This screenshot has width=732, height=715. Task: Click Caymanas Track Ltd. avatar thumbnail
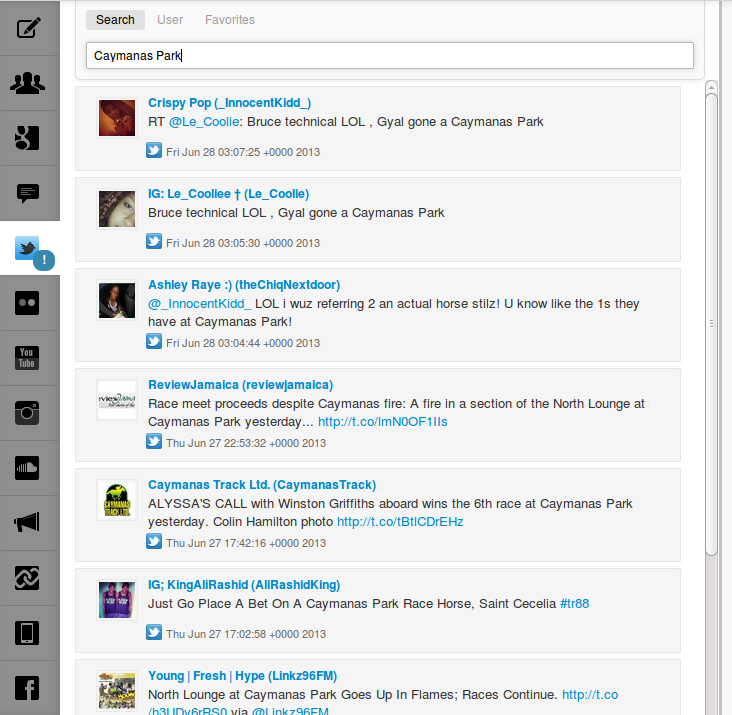[117, 500]
